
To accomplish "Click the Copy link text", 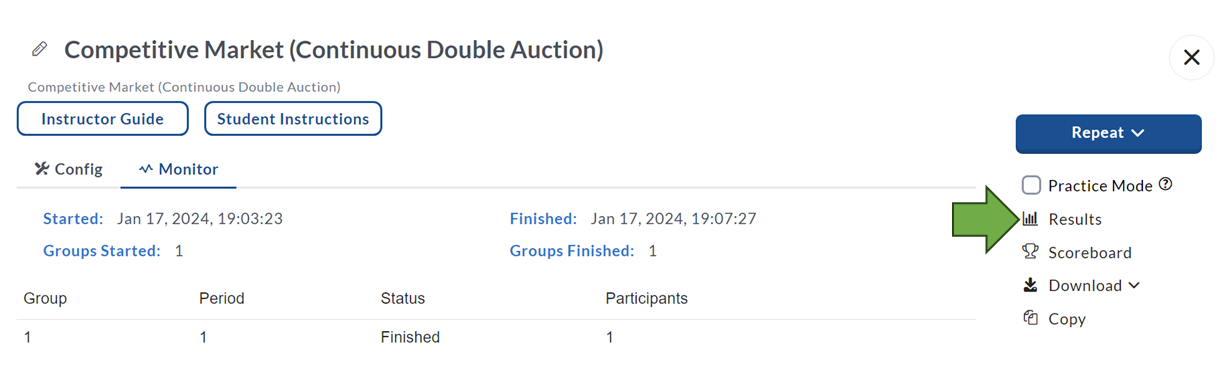I will pyautogui.click(x=1067, y=319).
